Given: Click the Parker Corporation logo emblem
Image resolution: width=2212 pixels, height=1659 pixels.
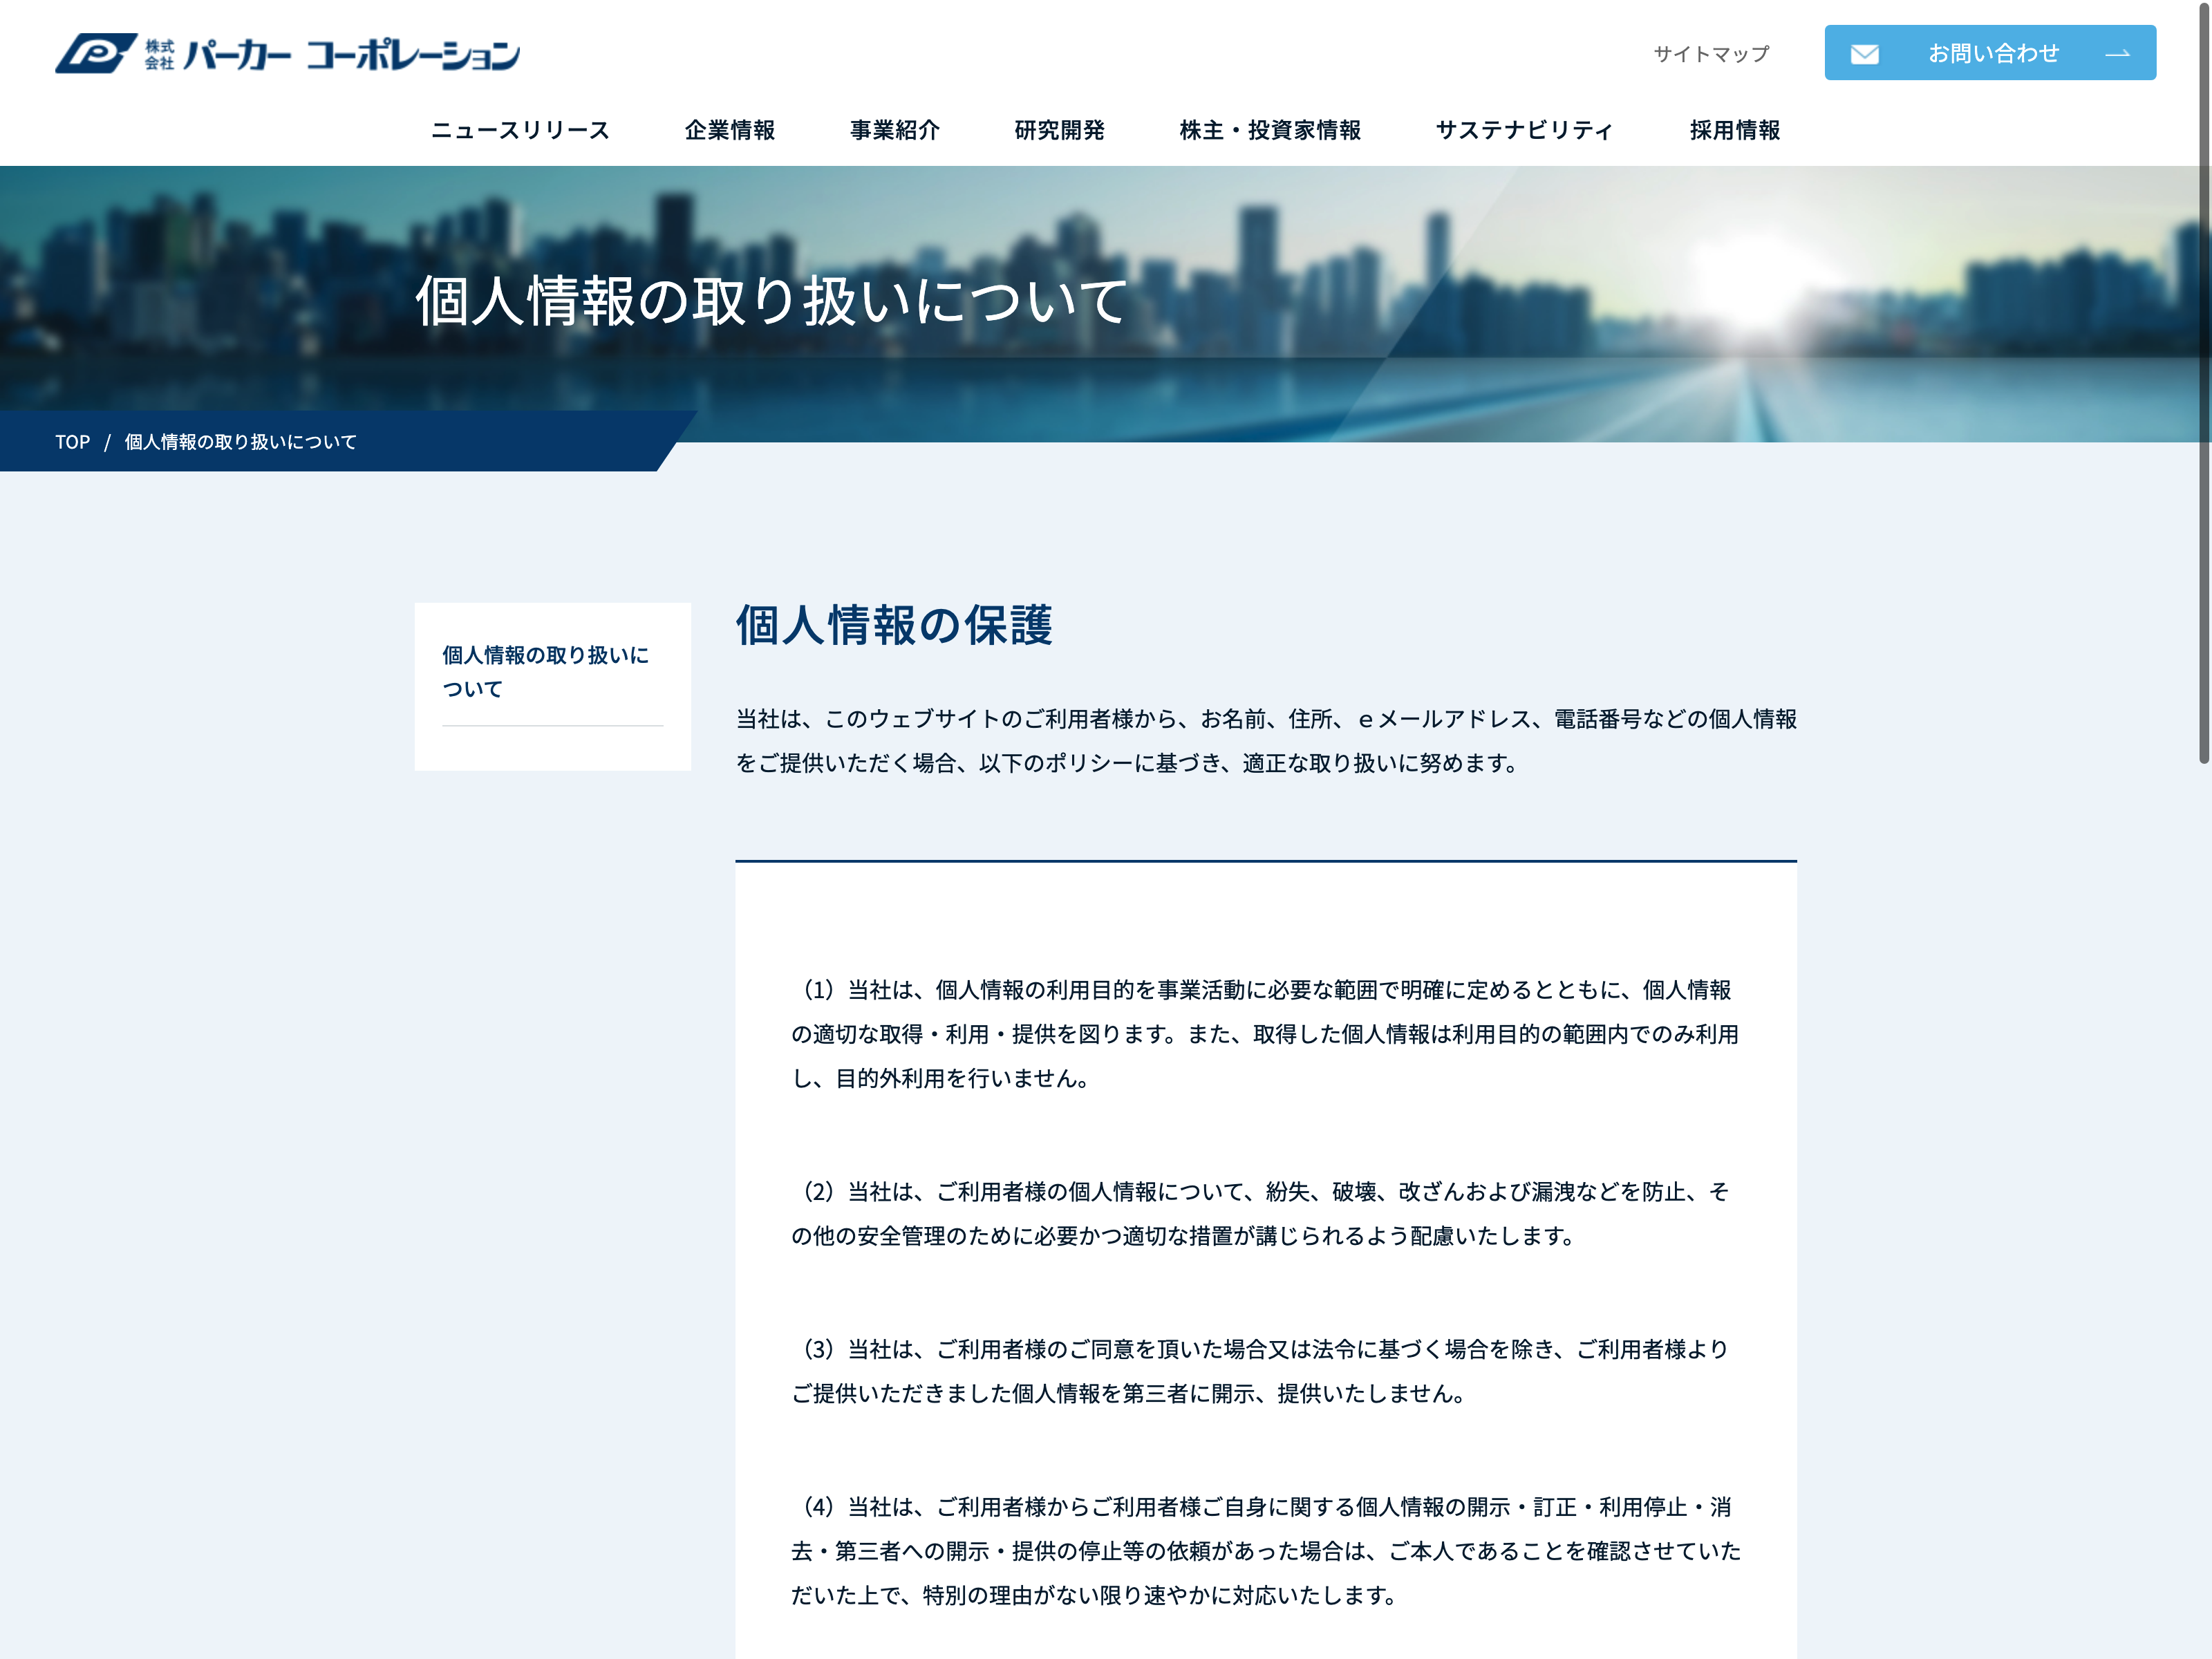Looking at the screenshot, I should click(x=96, y=53).
